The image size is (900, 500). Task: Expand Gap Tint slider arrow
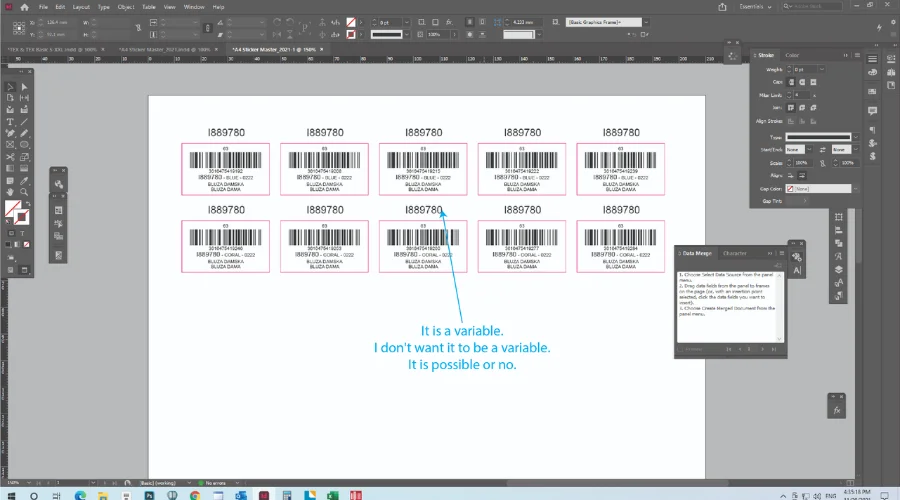805,201
